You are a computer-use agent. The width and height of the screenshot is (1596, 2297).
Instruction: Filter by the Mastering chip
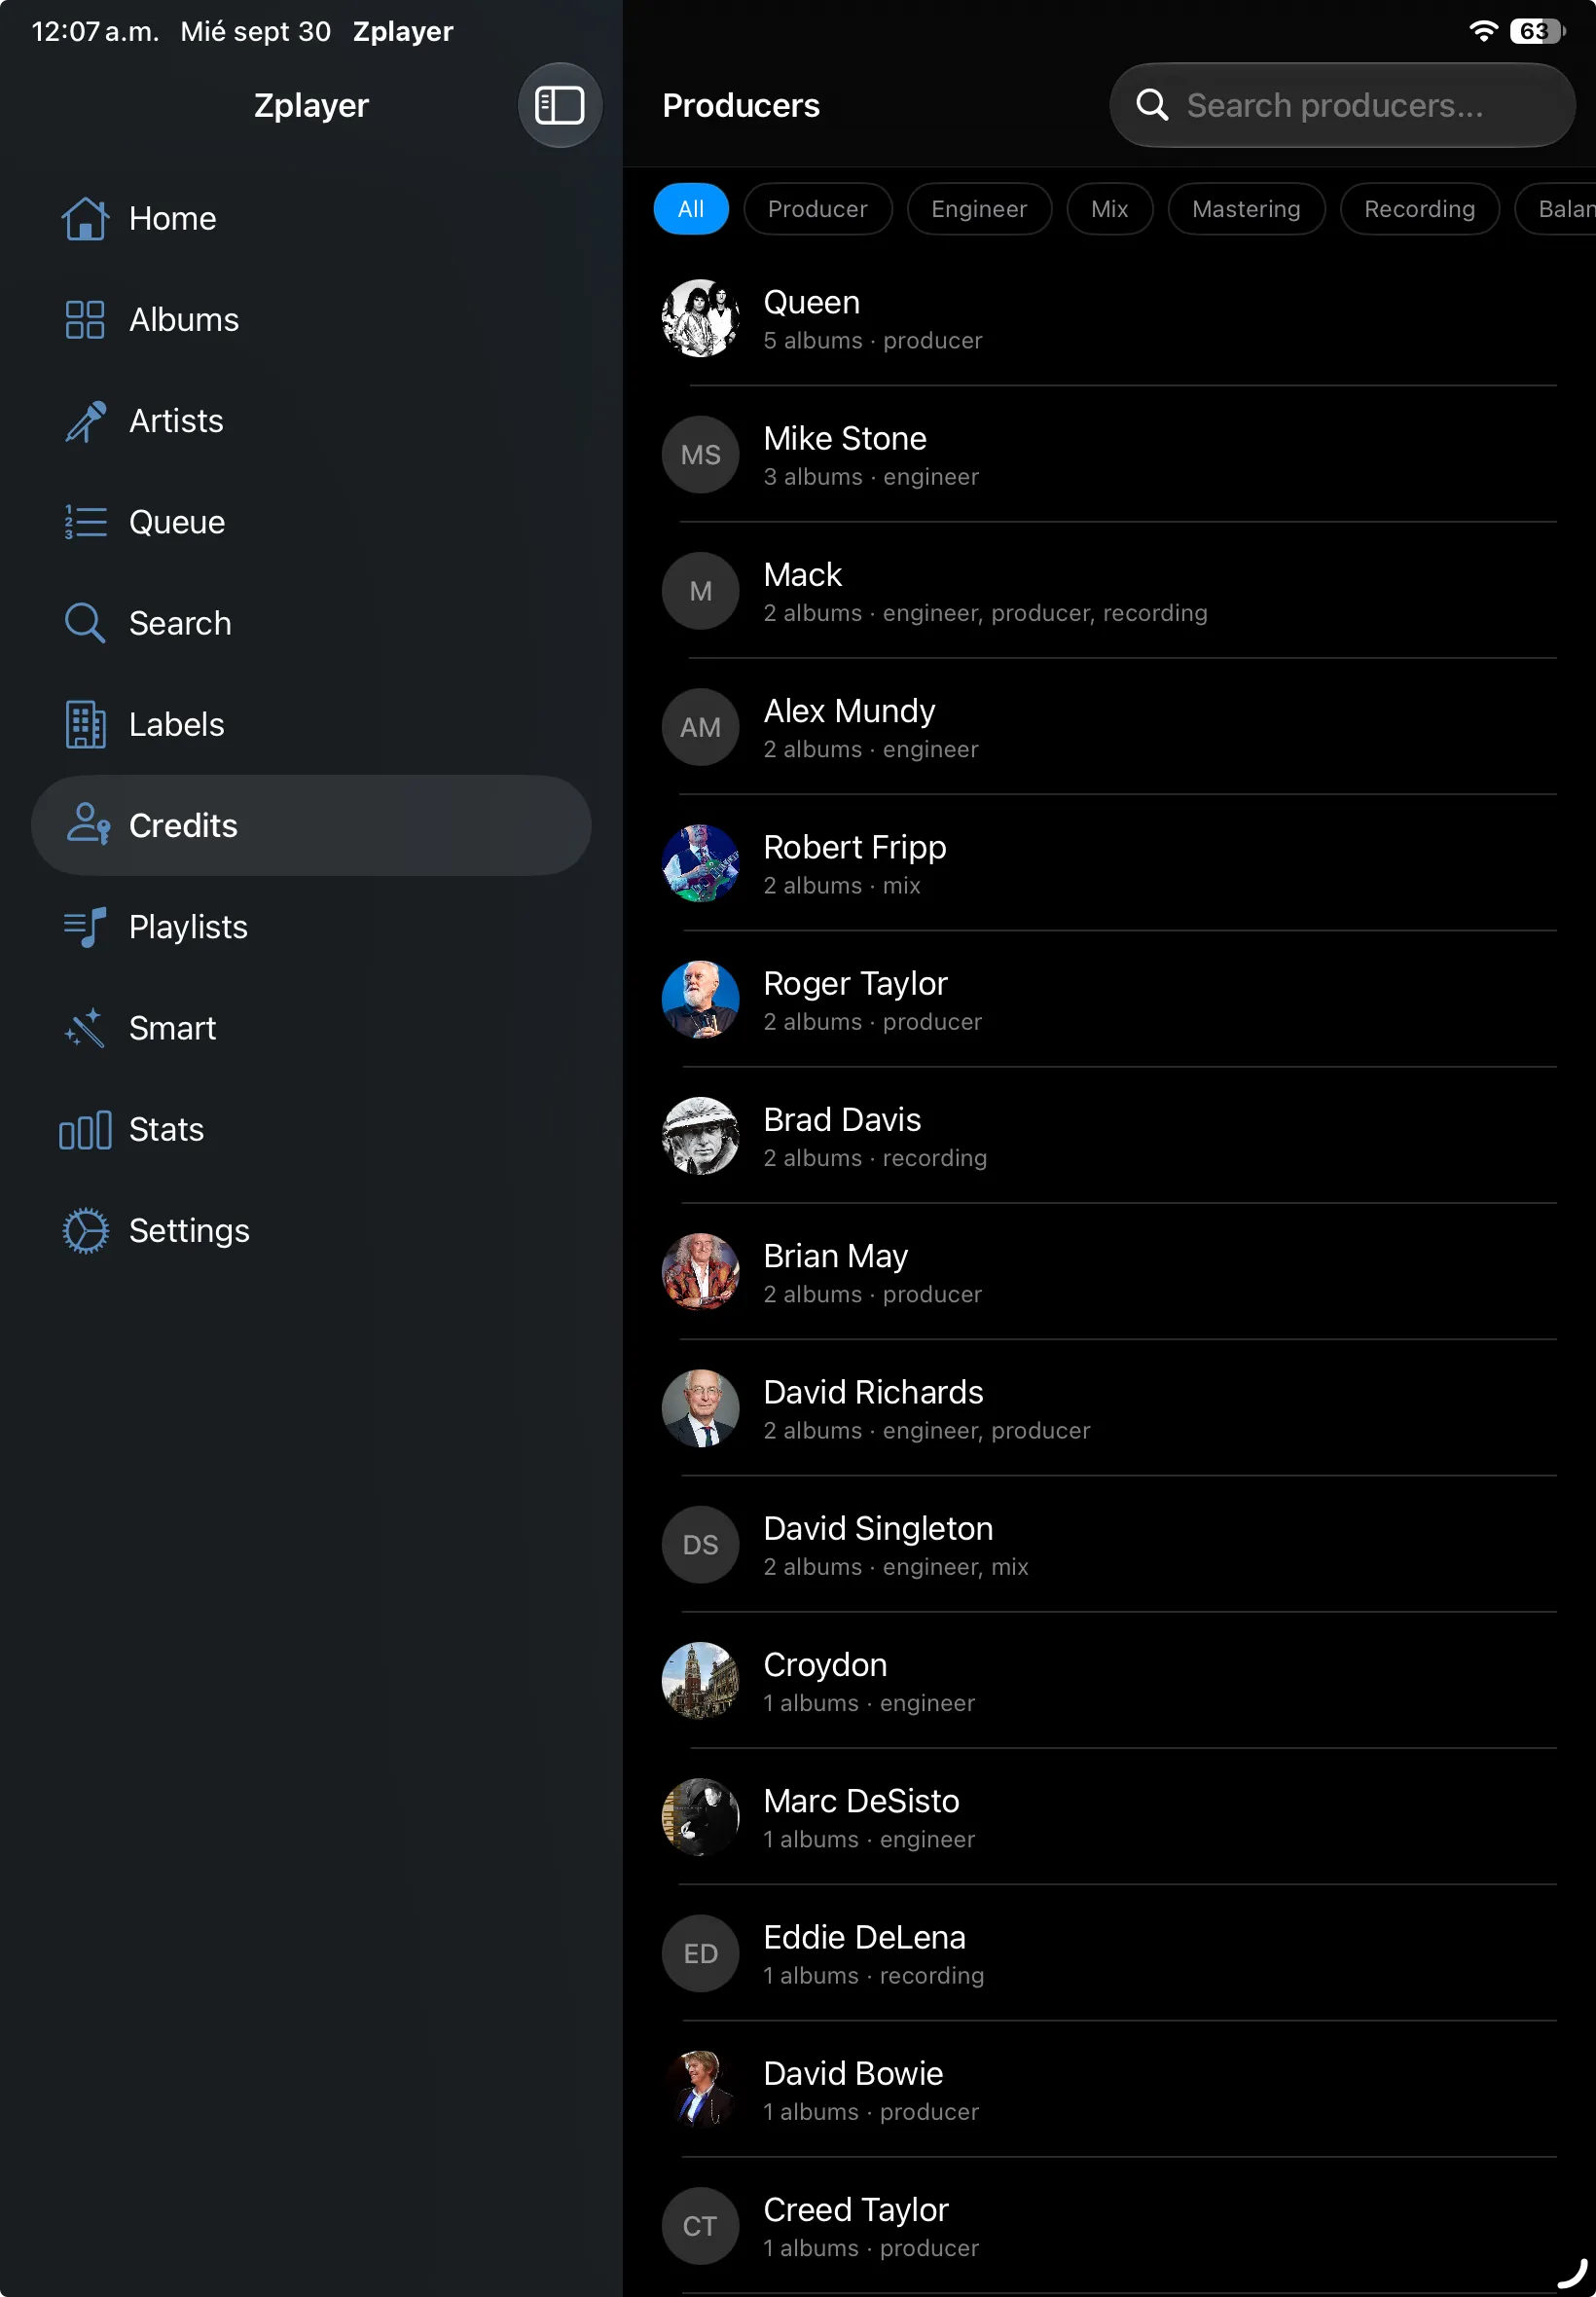click(1246, 209)
